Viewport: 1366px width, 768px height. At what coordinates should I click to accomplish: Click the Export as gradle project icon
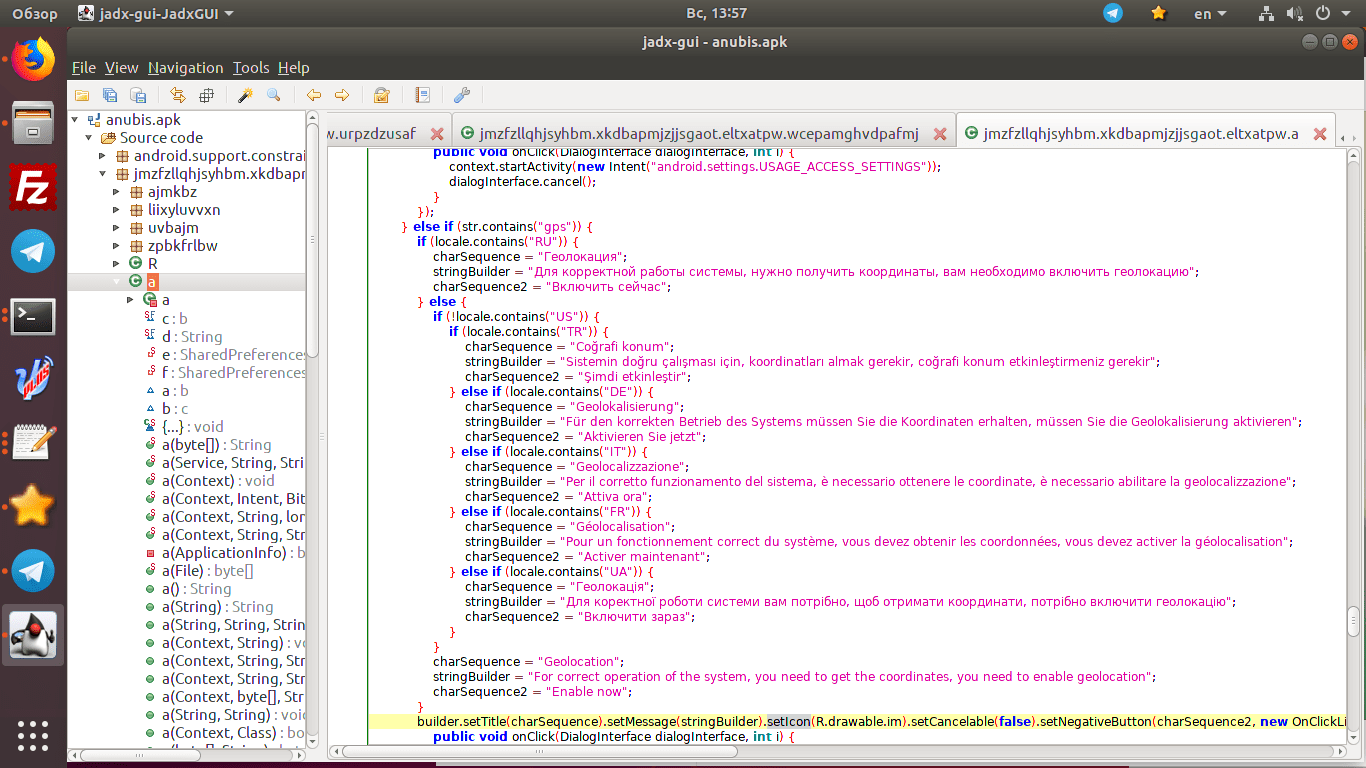[139, 96]
